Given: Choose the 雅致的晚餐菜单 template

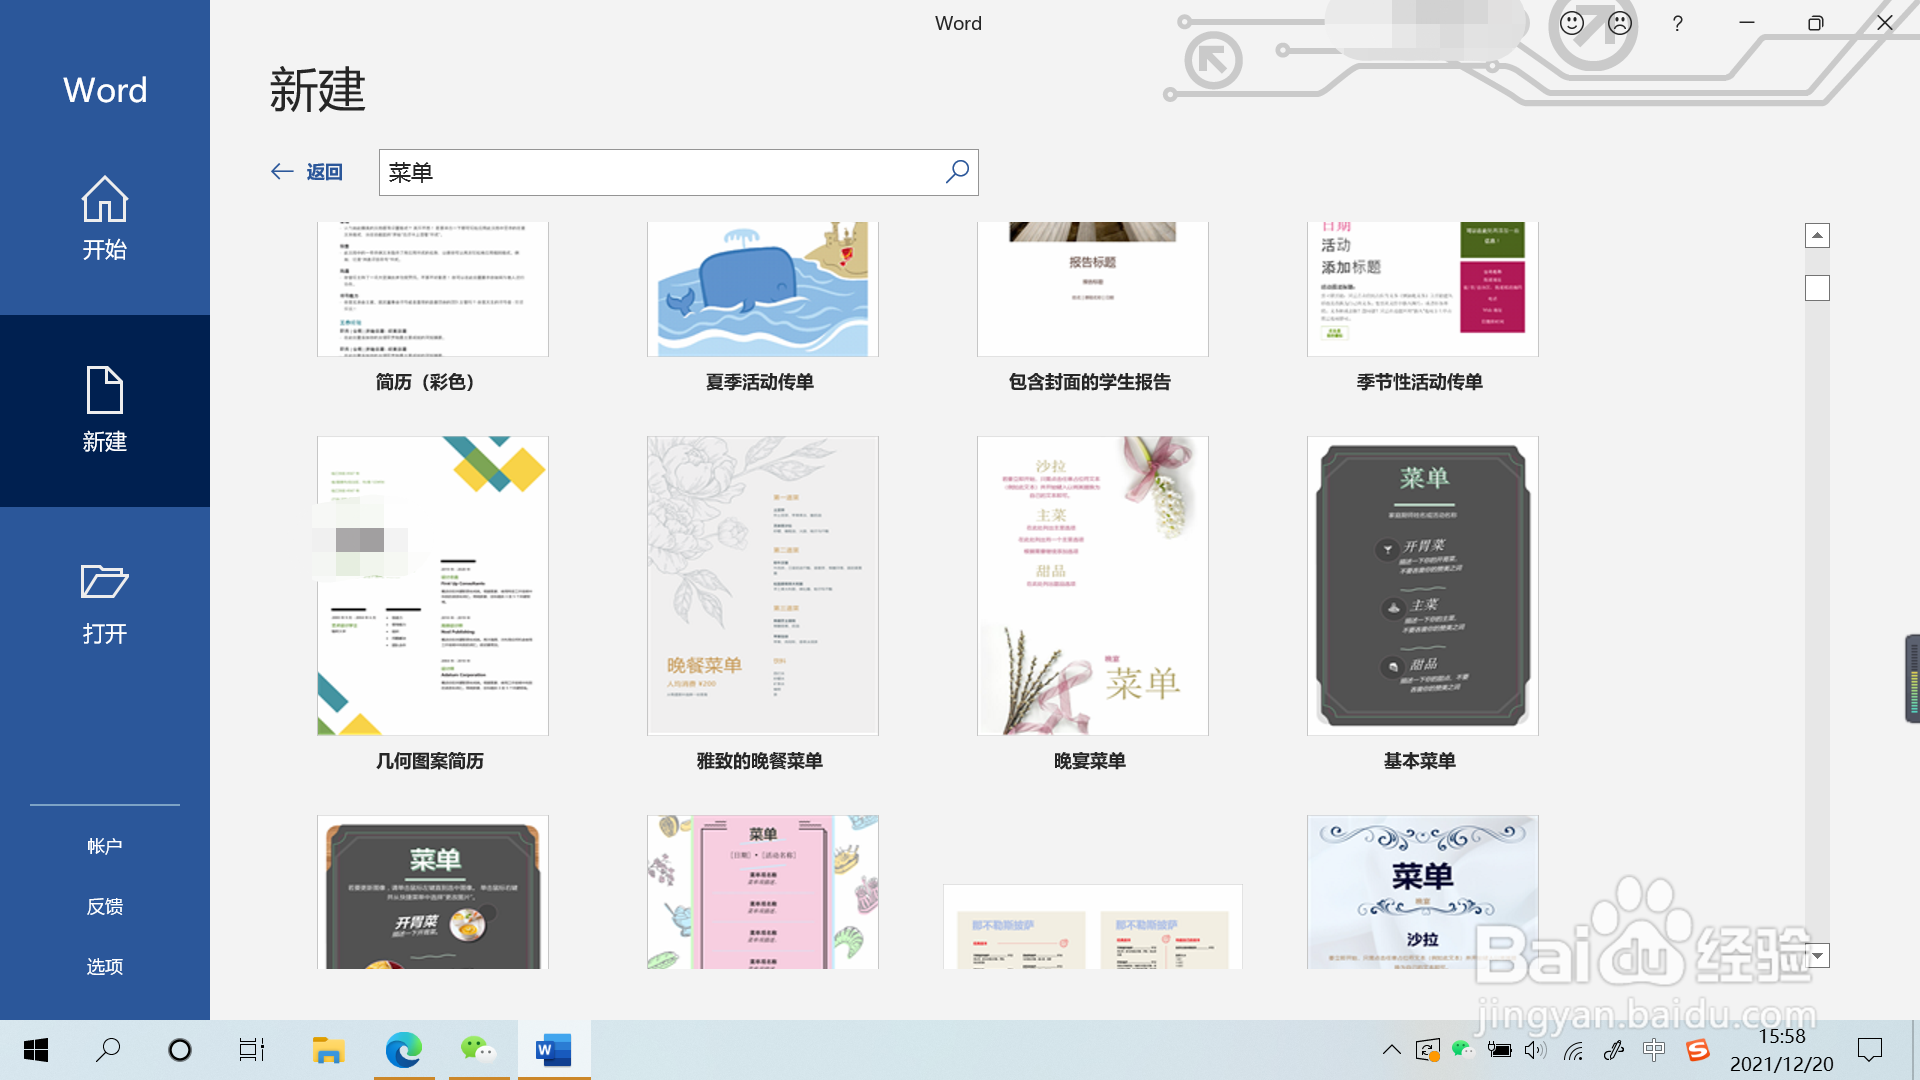Looking at the screenshot, I should tap(762, 586).
